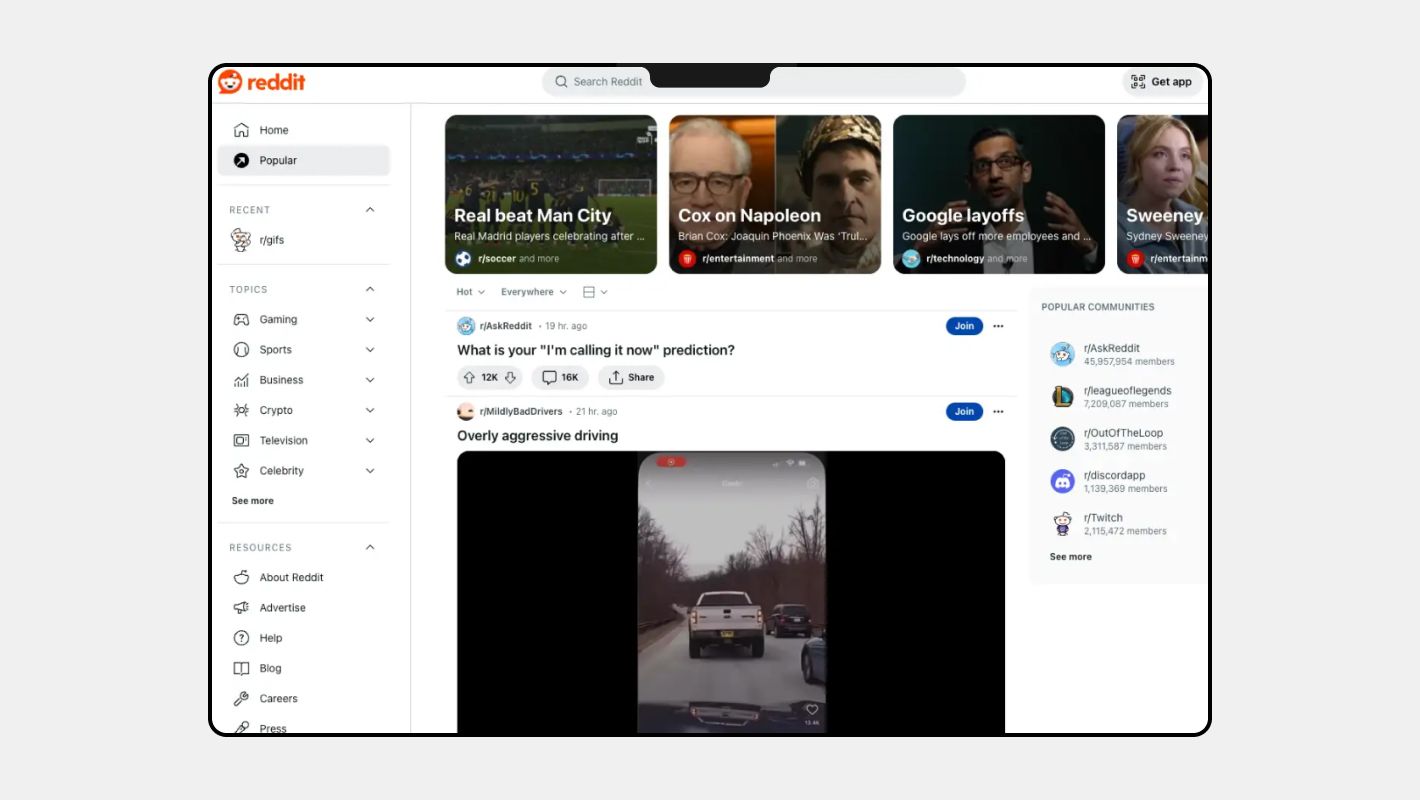Open options menu for MildlyBadDrivers post

click(x=997, y=412)
